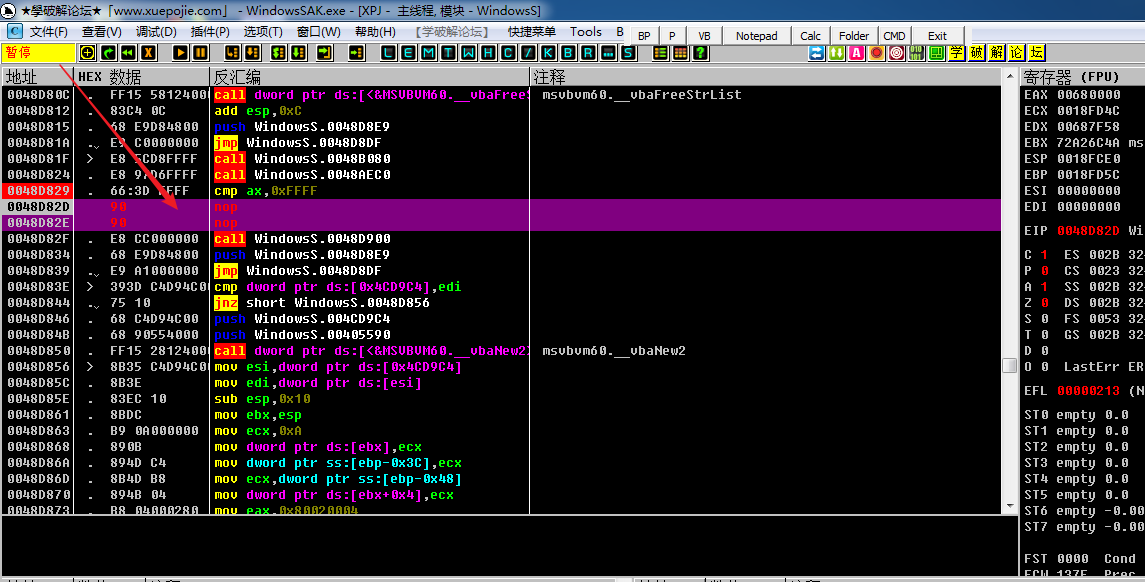Open Handles window via H icon
This screenshot has width=1145, height=582.
coord(489,53)
